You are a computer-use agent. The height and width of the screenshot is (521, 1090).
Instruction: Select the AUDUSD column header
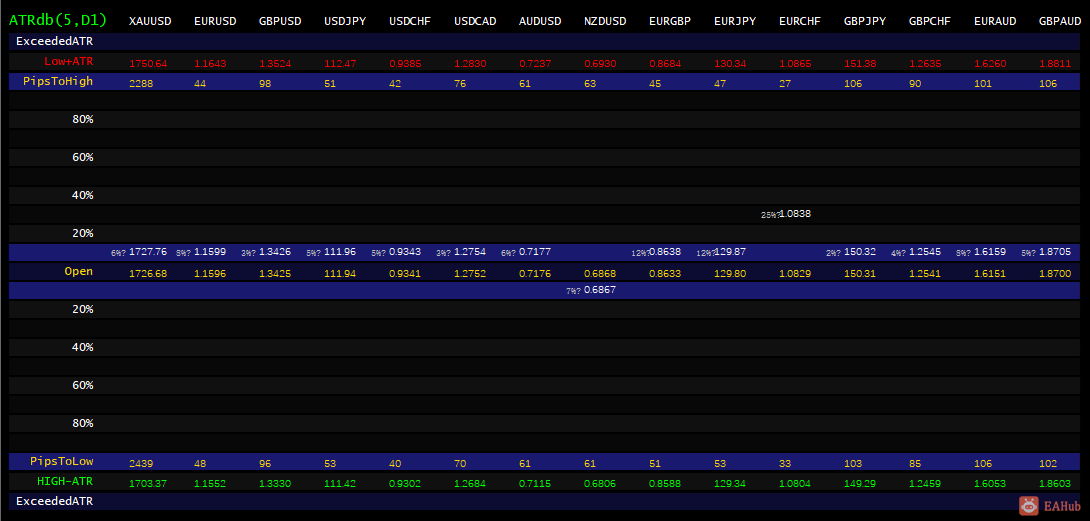pos(540,22)
